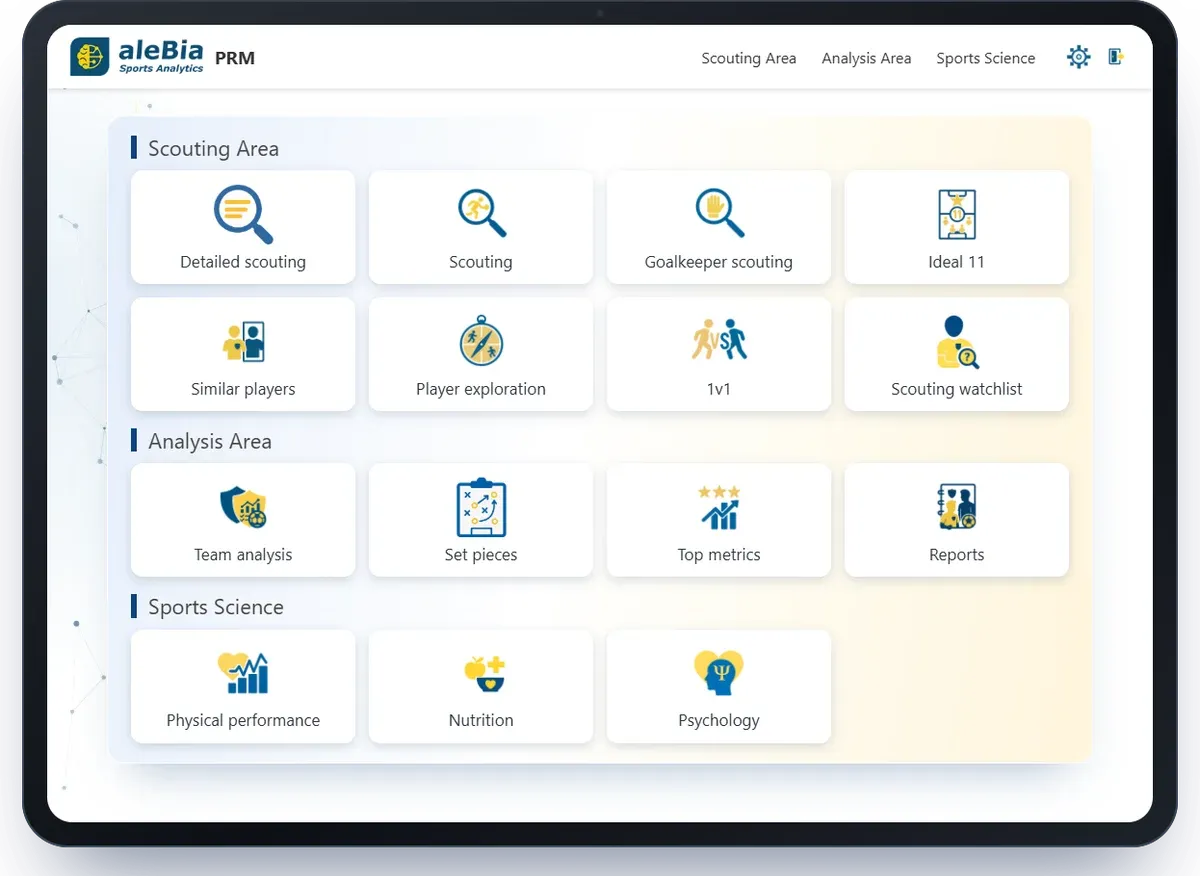1200x876 pixels.
Task: Click the logout icon in the header
Action: [x=1117, y=57]
